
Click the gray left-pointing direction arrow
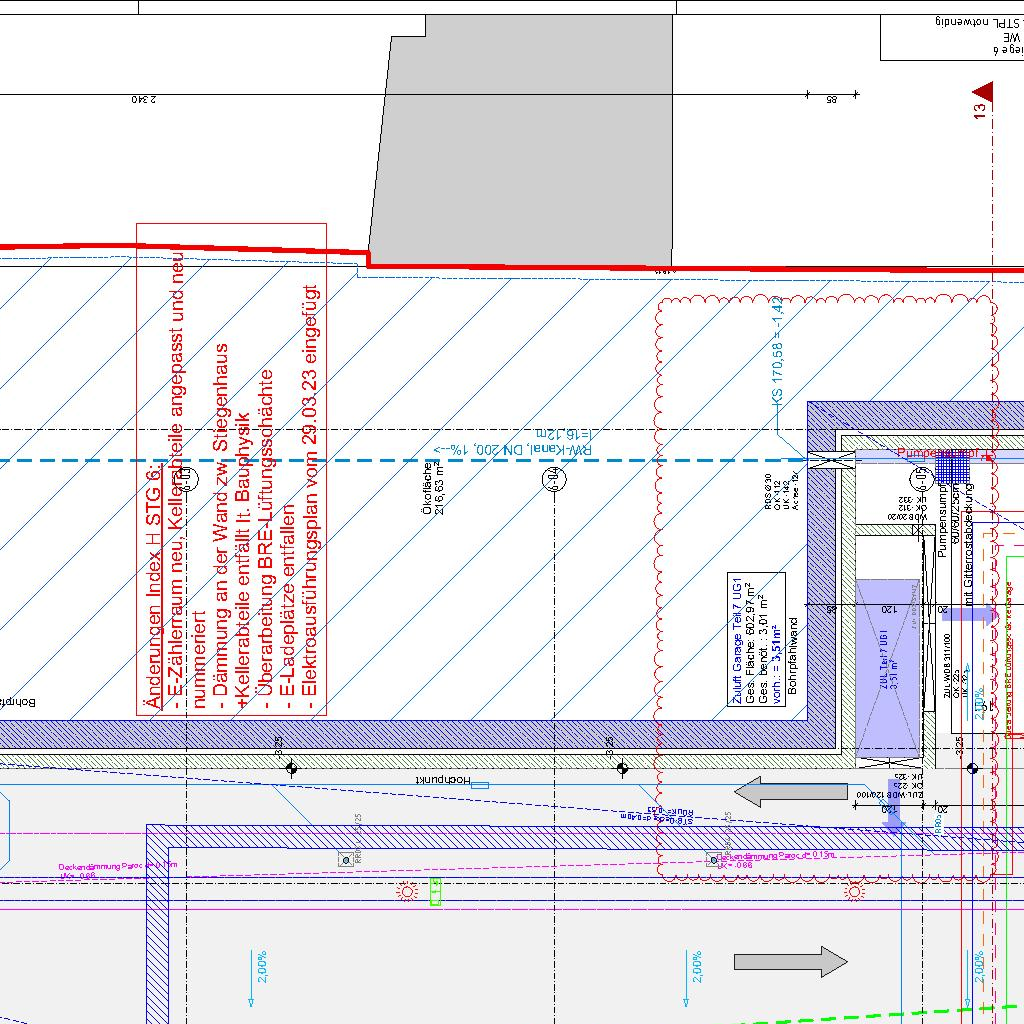point(789,793)
